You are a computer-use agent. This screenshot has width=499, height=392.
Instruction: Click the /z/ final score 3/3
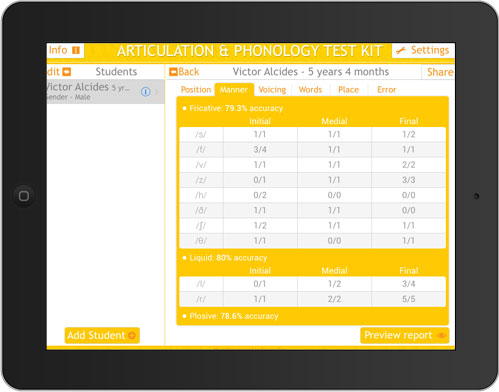click(x=409, y=180)
